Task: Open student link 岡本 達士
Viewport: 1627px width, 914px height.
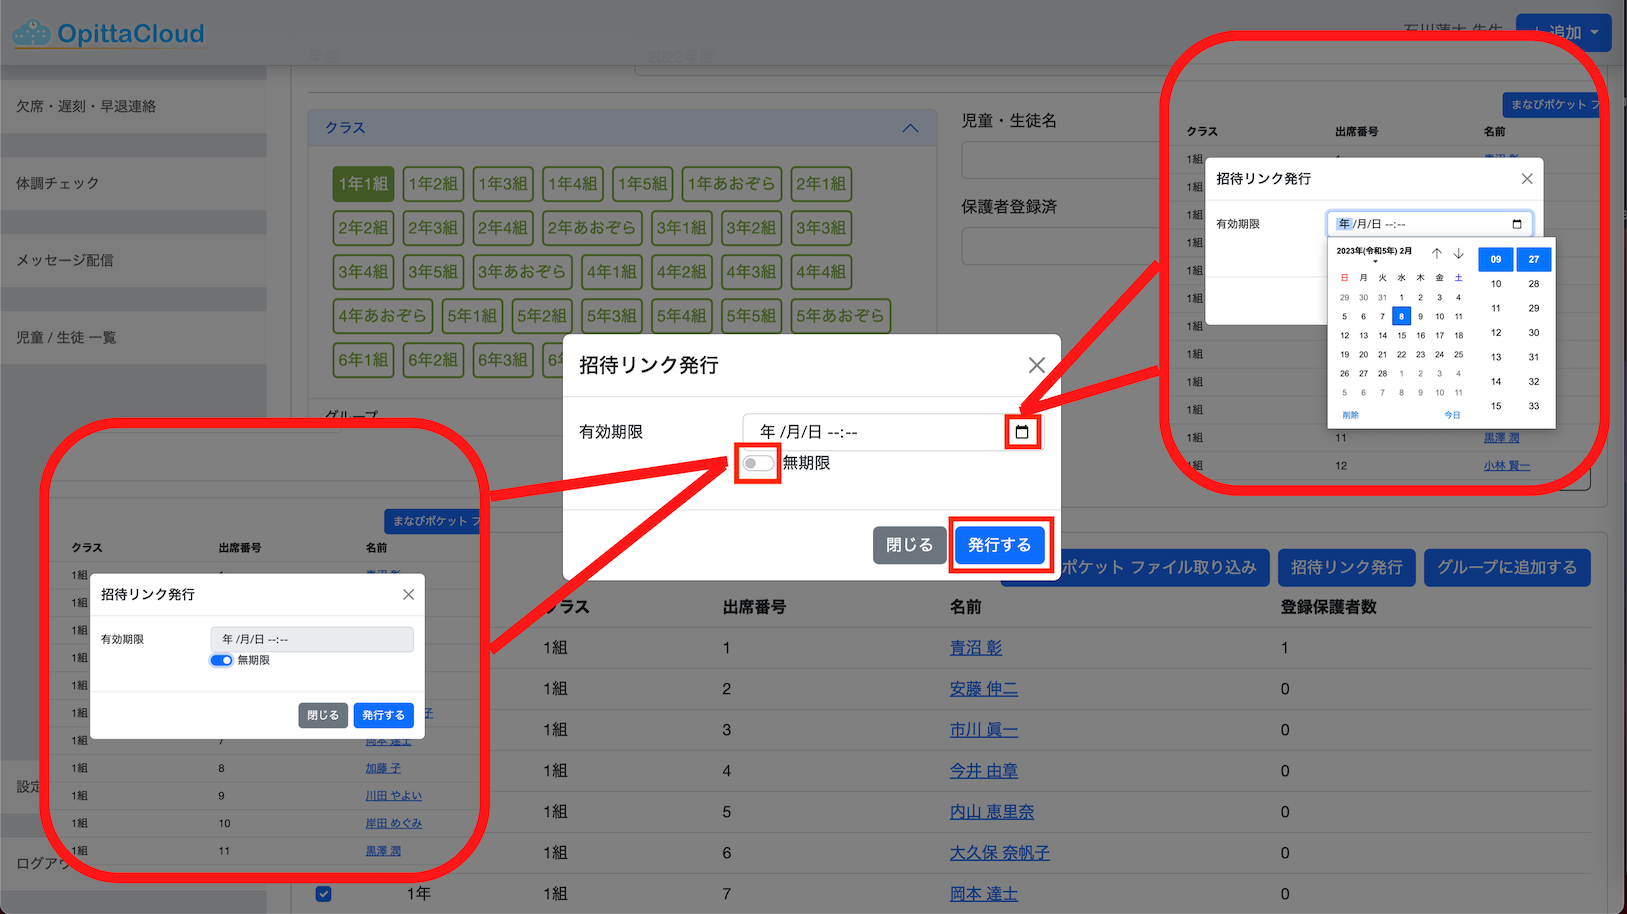Action: pyautogui.click(x=984, y=894)
